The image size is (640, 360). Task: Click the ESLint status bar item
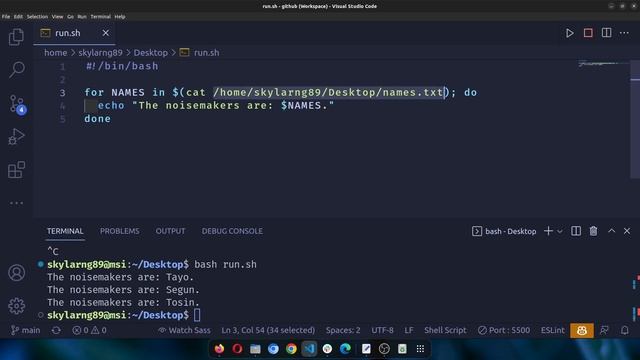[x=552, y=330]
